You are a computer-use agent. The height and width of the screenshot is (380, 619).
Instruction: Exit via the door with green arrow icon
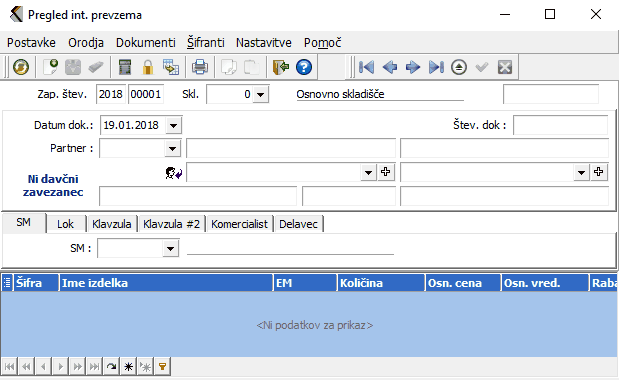point(281,67)
